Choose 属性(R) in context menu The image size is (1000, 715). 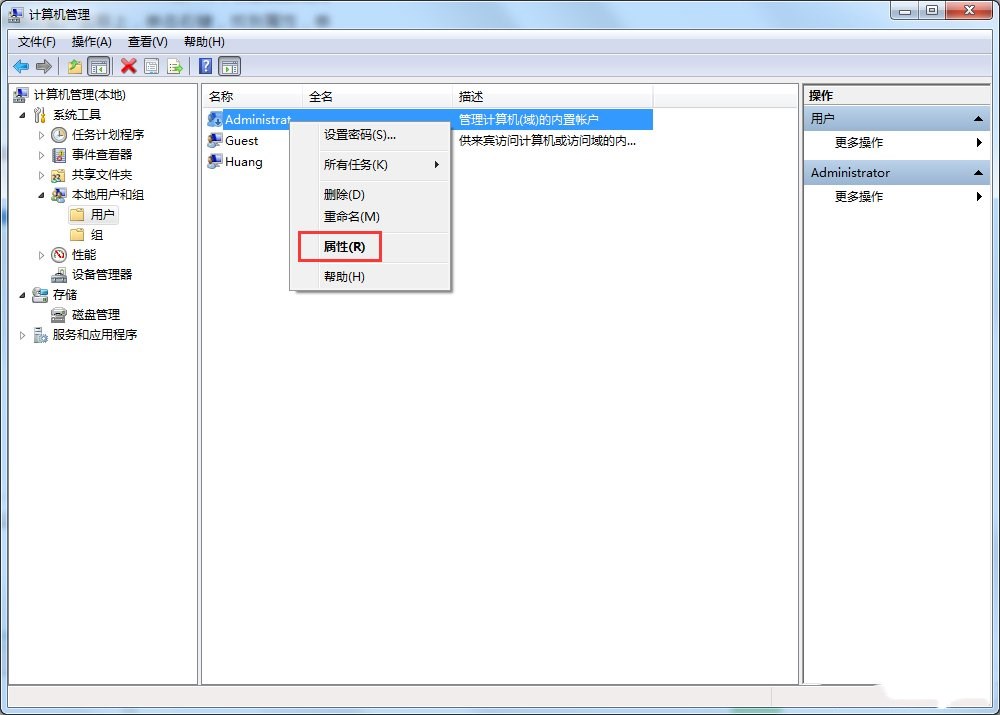coord(370,247)
